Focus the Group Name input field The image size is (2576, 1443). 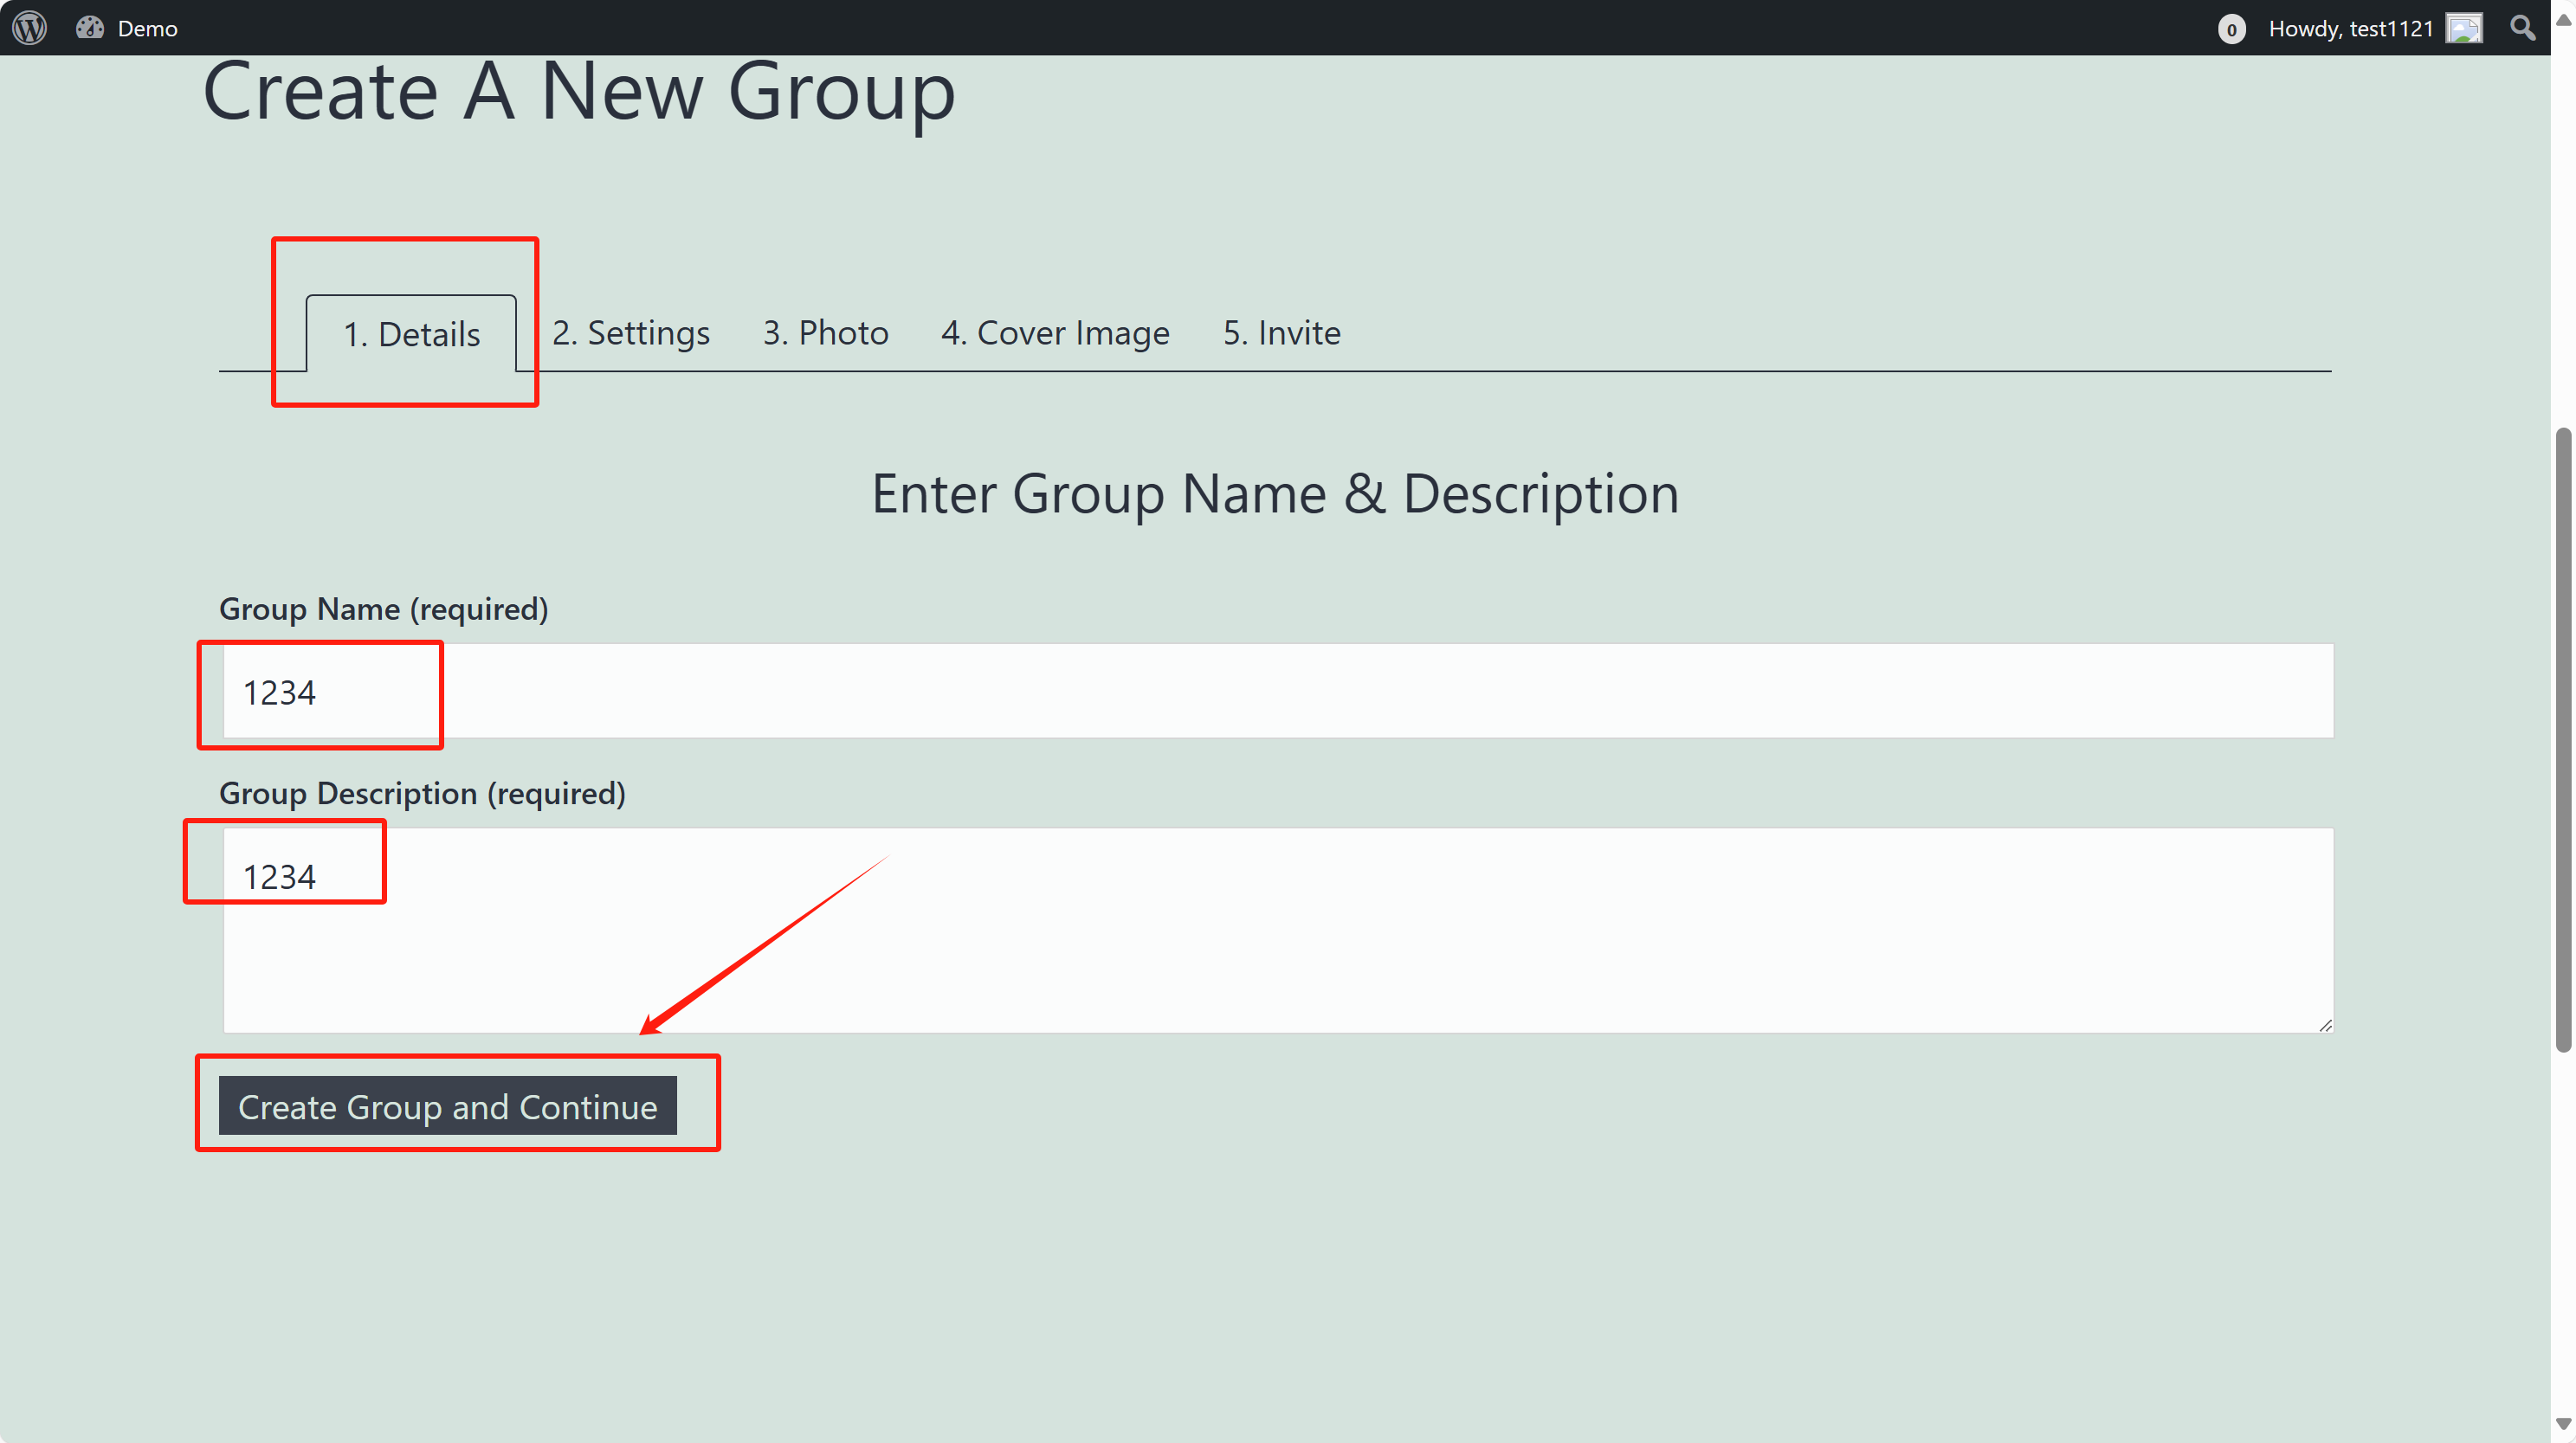[x=1278, y=691]
